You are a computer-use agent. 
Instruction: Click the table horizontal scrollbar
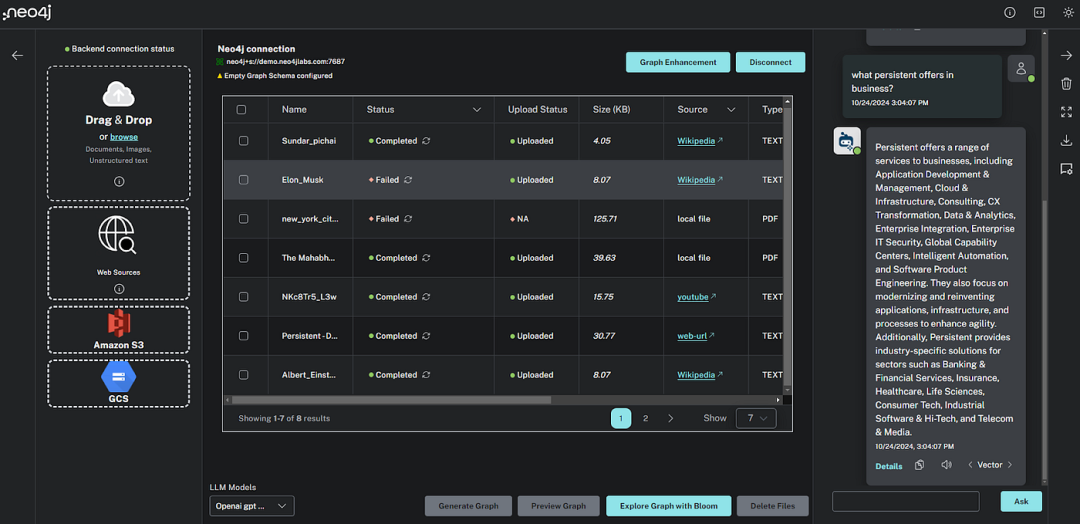click(391, 399)
